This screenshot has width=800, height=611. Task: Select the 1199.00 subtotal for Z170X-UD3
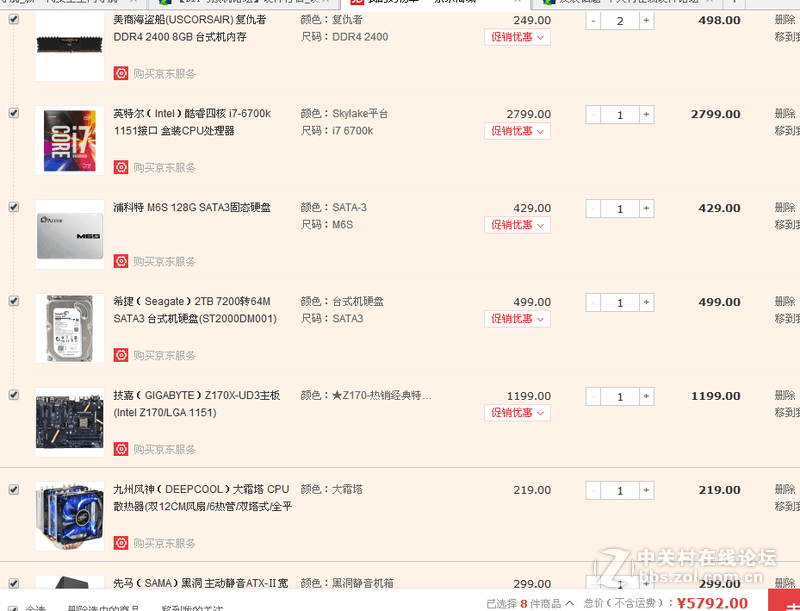715,396
